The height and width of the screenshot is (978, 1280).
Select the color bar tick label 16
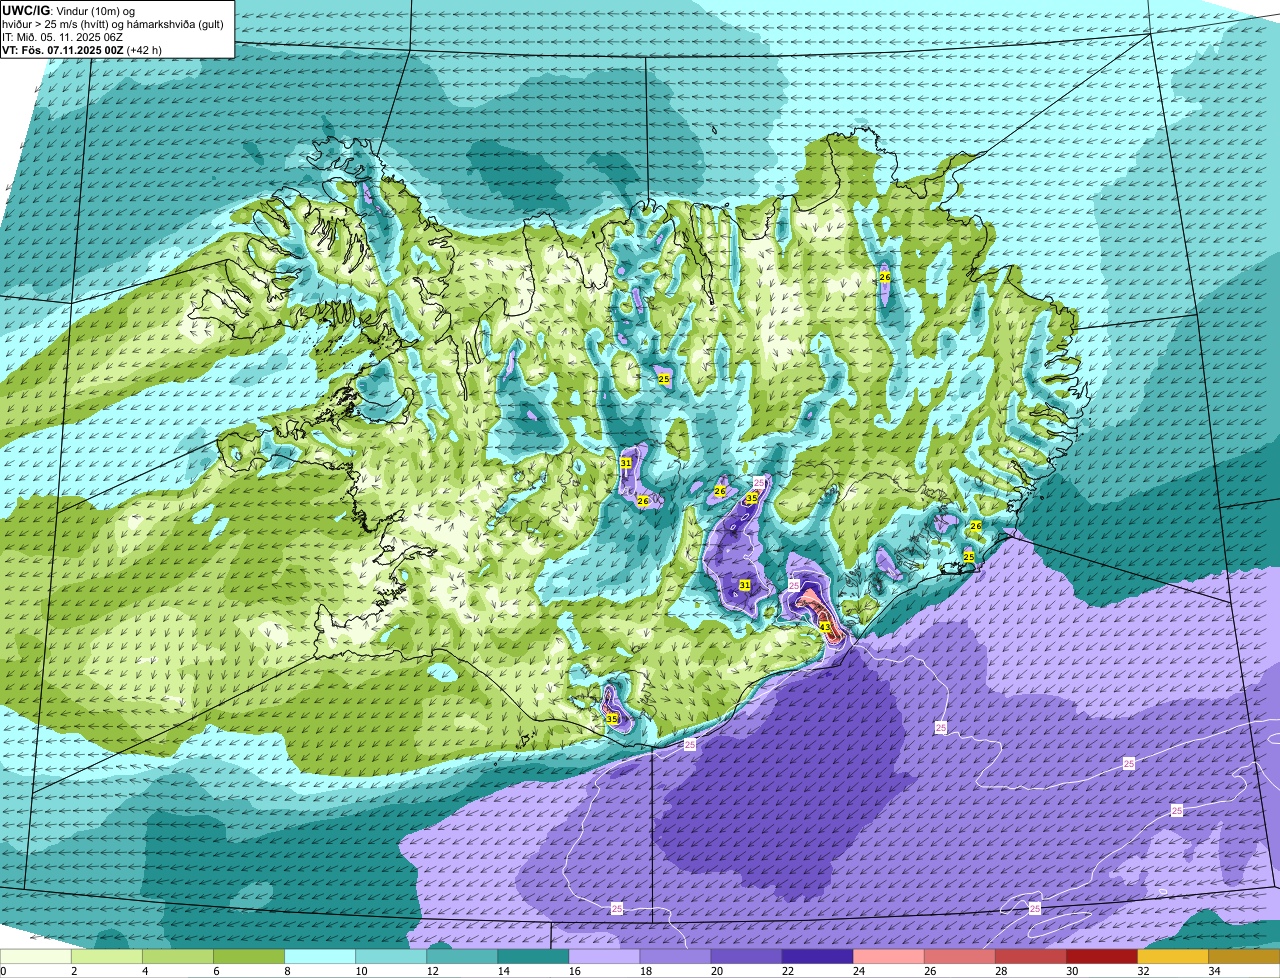pyautogui.click(x=573, y=971)
